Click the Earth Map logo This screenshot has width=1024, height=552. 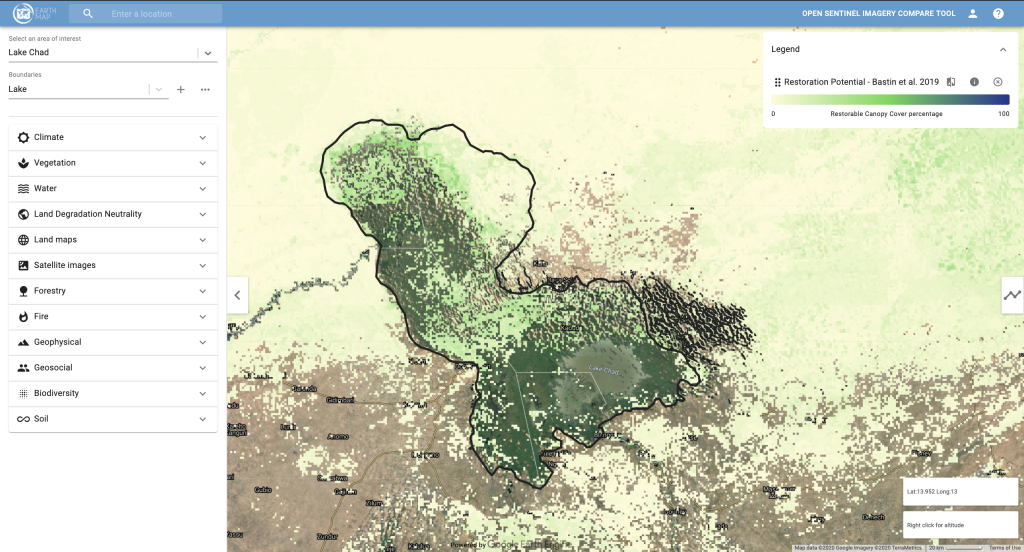(x=34, y=14)
